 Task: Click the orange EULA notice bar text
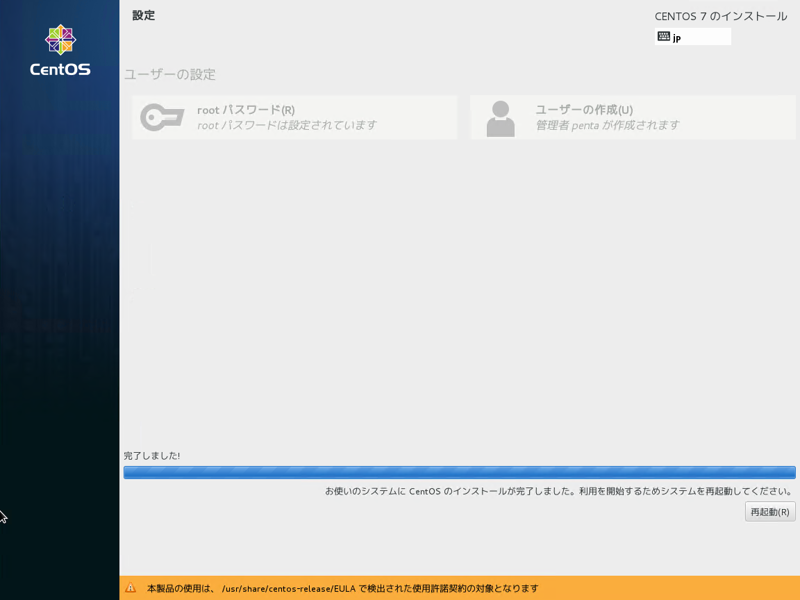pos(343,588)
